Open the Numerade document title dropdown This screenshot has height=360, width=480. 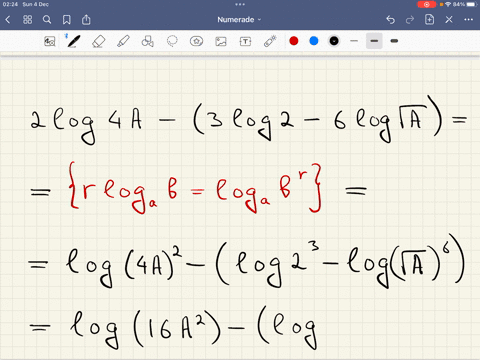[239, 20]
